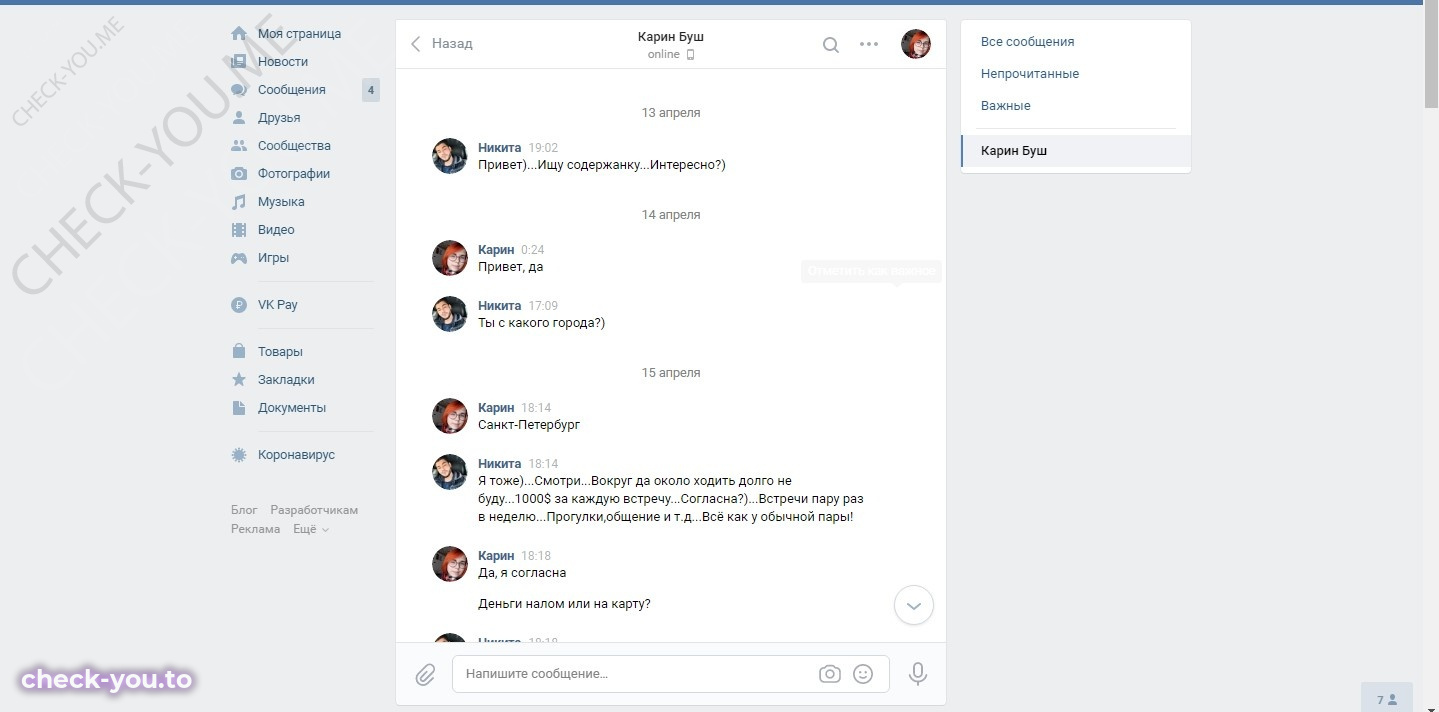Click Никита's avatar beside the 17:09 message
This screenshot has width=1439, height=712.
click(450, 314)
